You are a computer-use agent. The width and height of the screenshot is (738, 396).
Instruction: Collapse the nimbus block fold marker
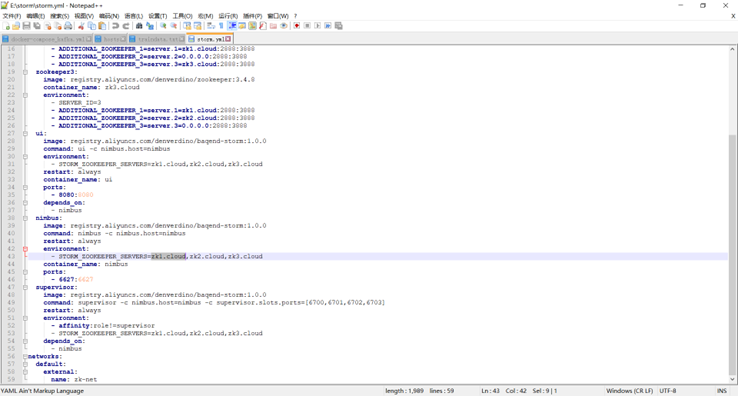coord(25,218)
